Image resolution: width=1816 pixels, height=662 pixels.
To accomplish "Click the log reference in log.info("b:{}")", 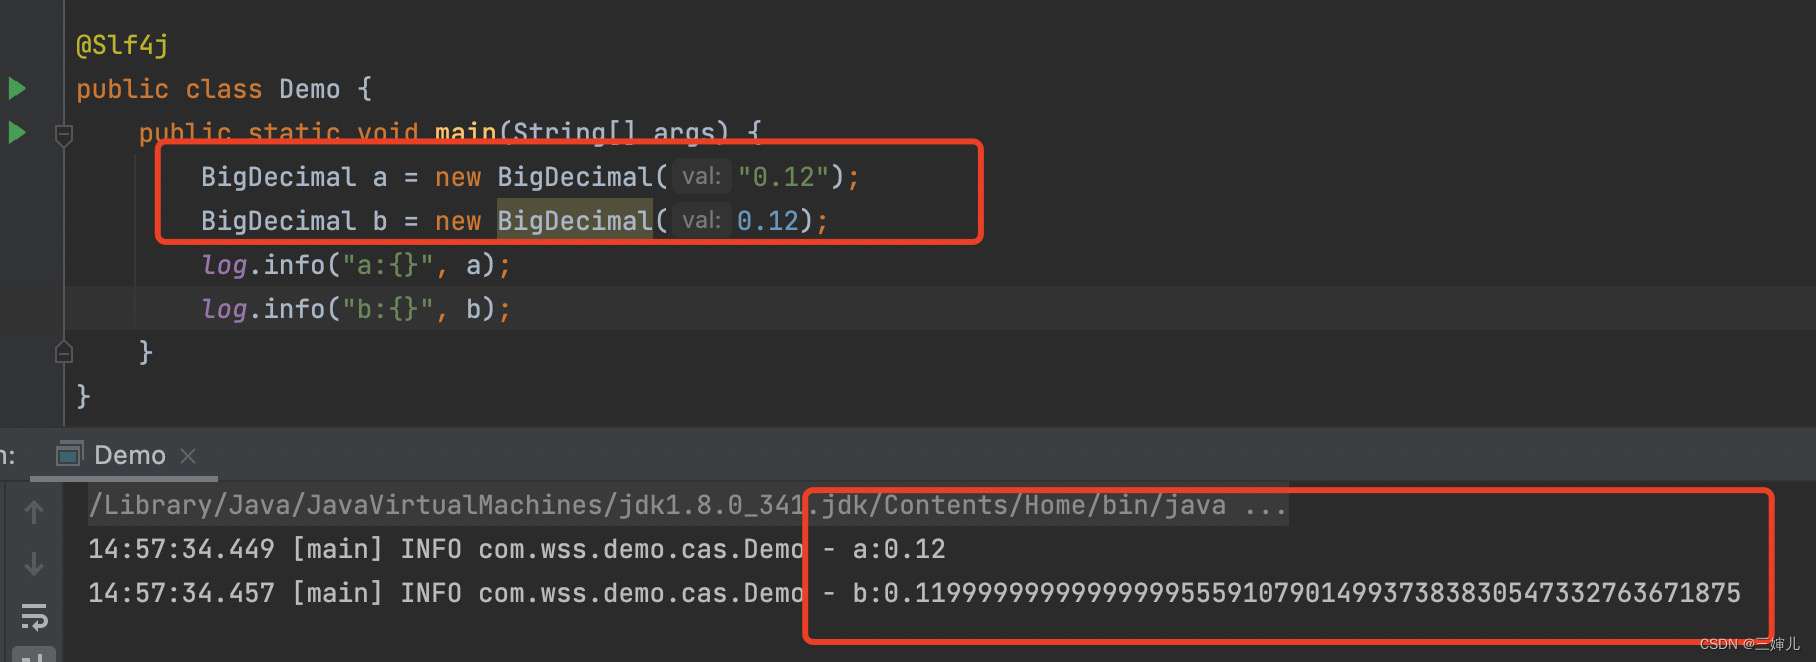I will click(224, 309).
